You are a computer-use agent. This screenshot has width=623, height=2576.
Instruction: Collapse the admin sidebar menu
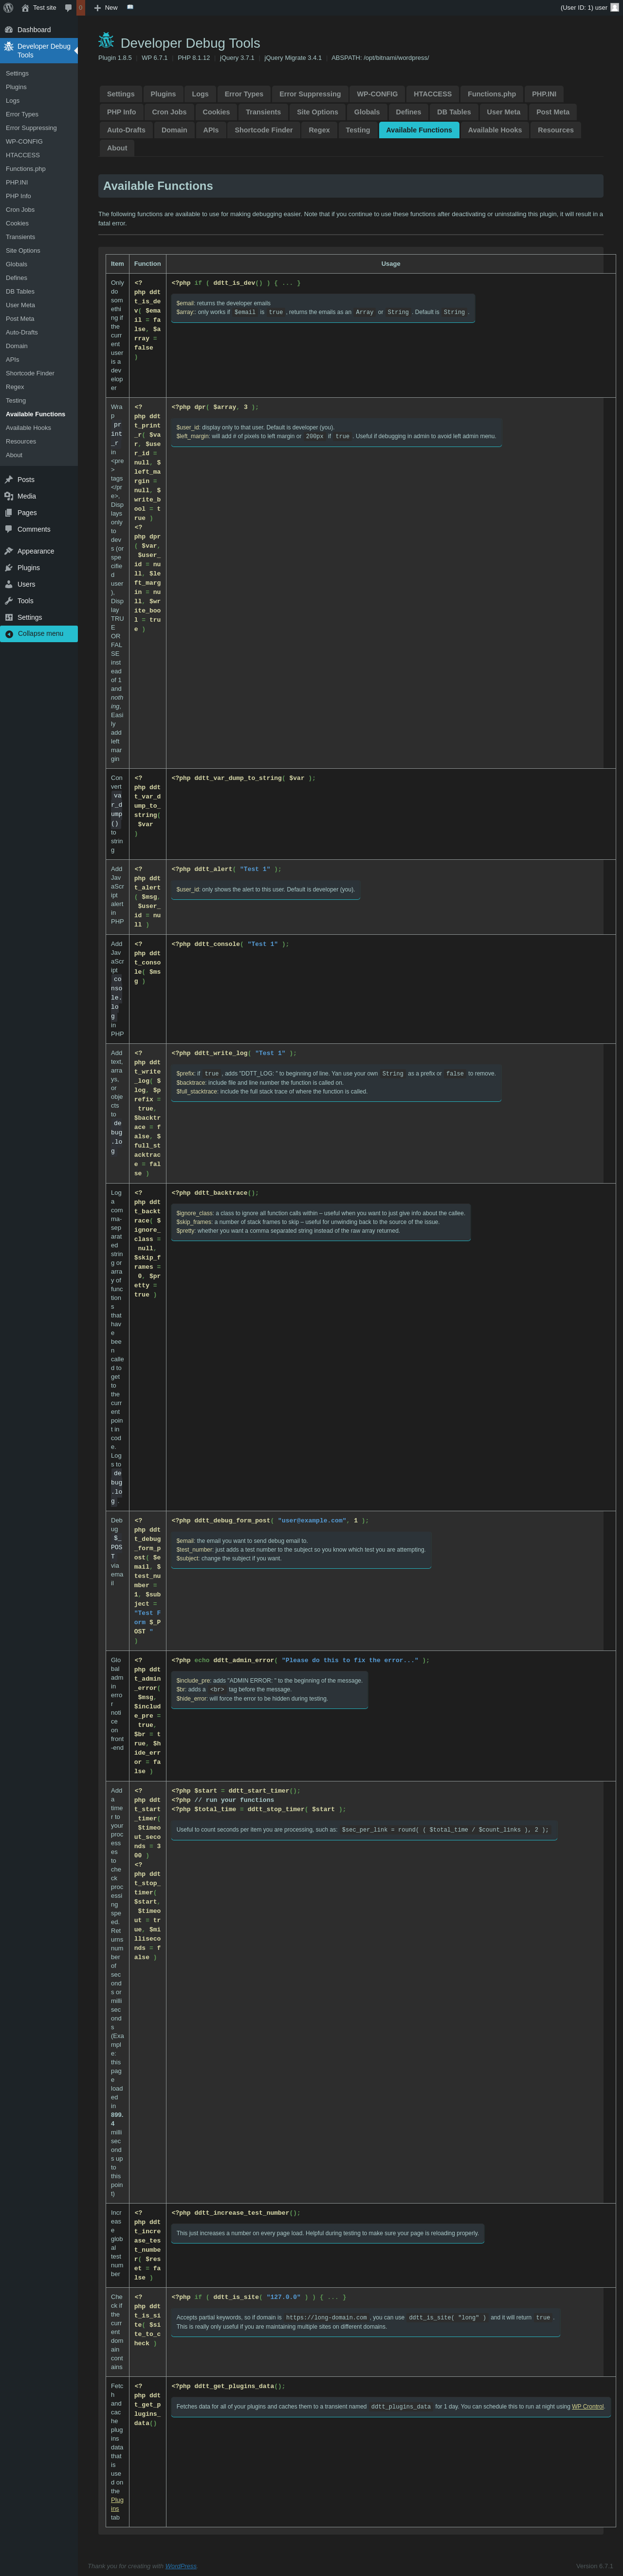click(x=39, y=633)
